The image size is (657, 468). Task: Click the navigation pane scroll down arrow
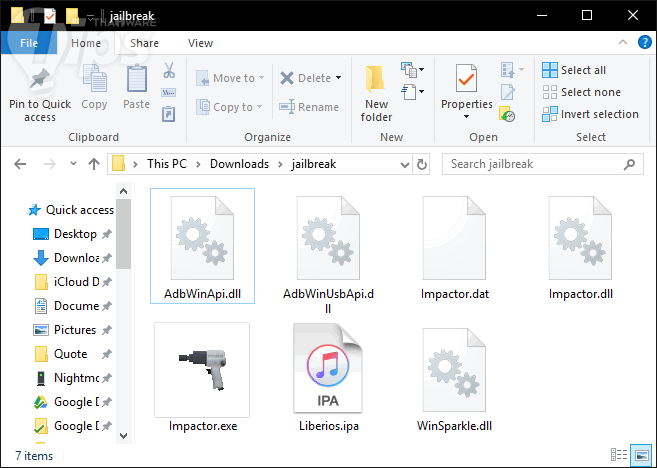[x=124, y=435]
